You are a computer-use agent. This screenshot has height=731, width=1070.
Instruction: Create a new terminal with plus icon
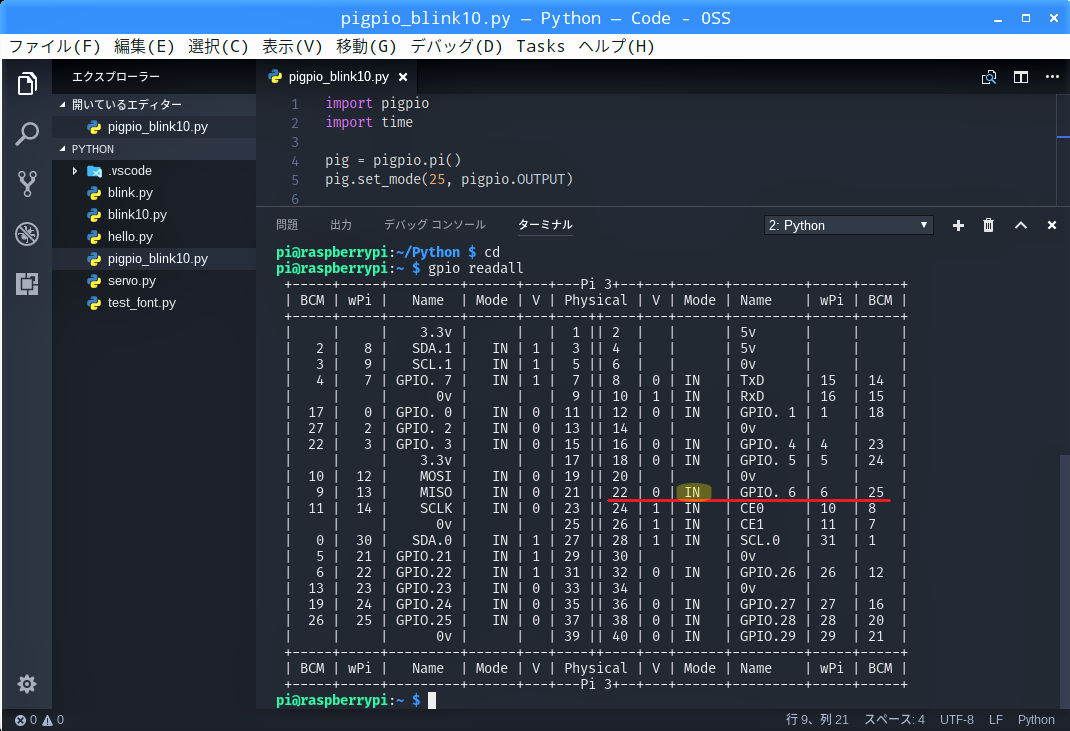tap(958, 225)
